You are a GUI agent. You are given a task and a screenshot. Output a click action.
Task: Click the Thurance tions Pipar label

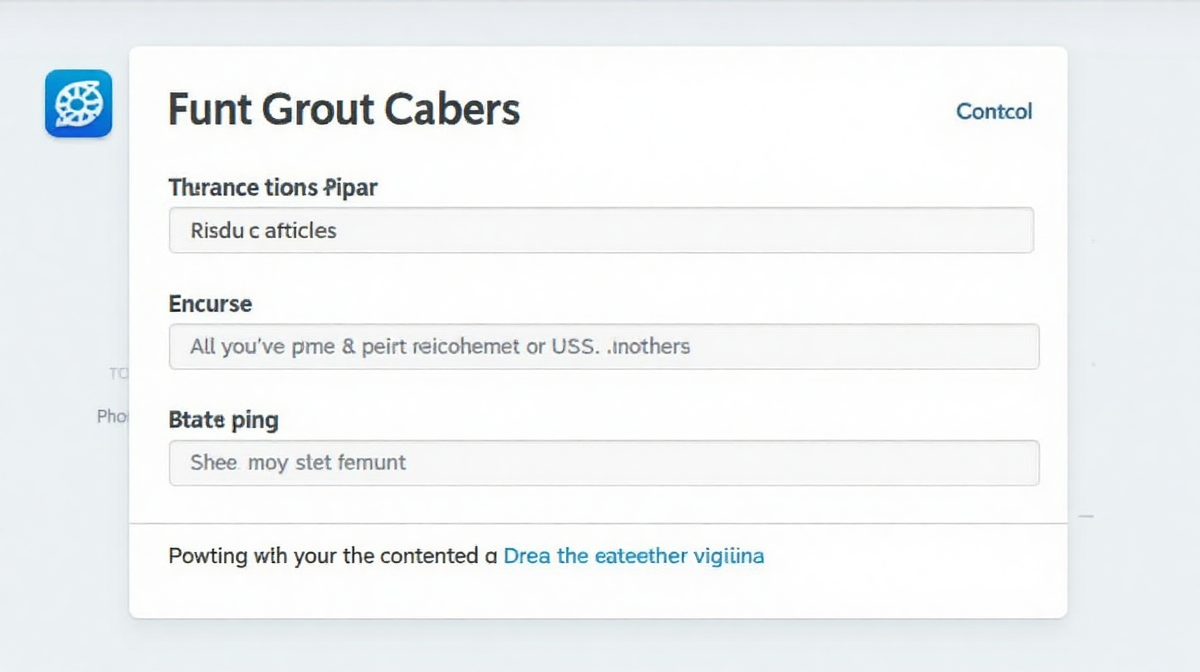[272, 187]
